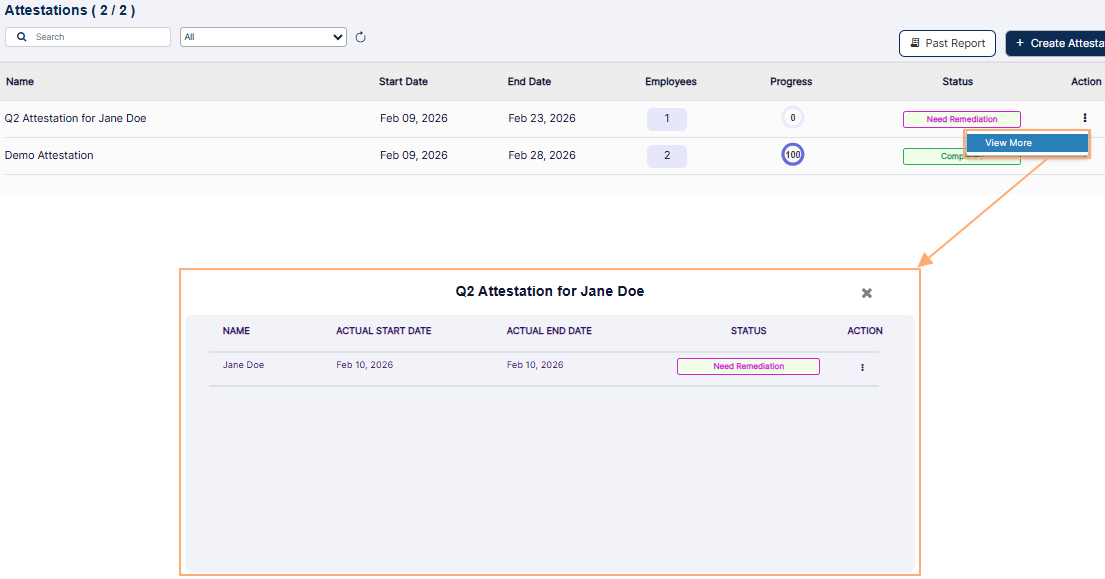The width and height of the screenshot is (1105, 579).
Task: Select View More from the action menu
Action: [1026, 142]
